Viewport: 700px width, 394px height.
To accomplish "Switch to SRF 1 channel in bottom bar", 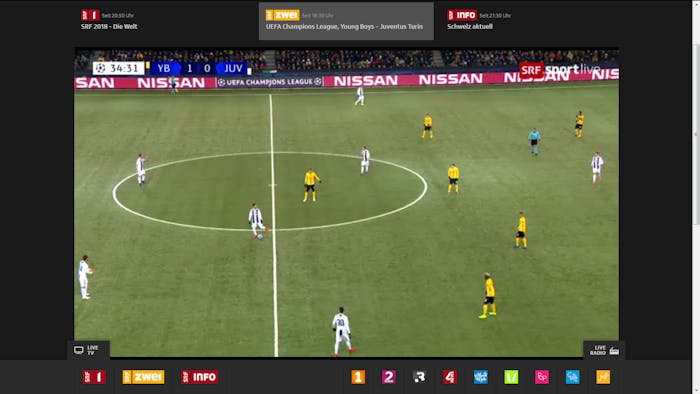I will click(x=94, y=377).
